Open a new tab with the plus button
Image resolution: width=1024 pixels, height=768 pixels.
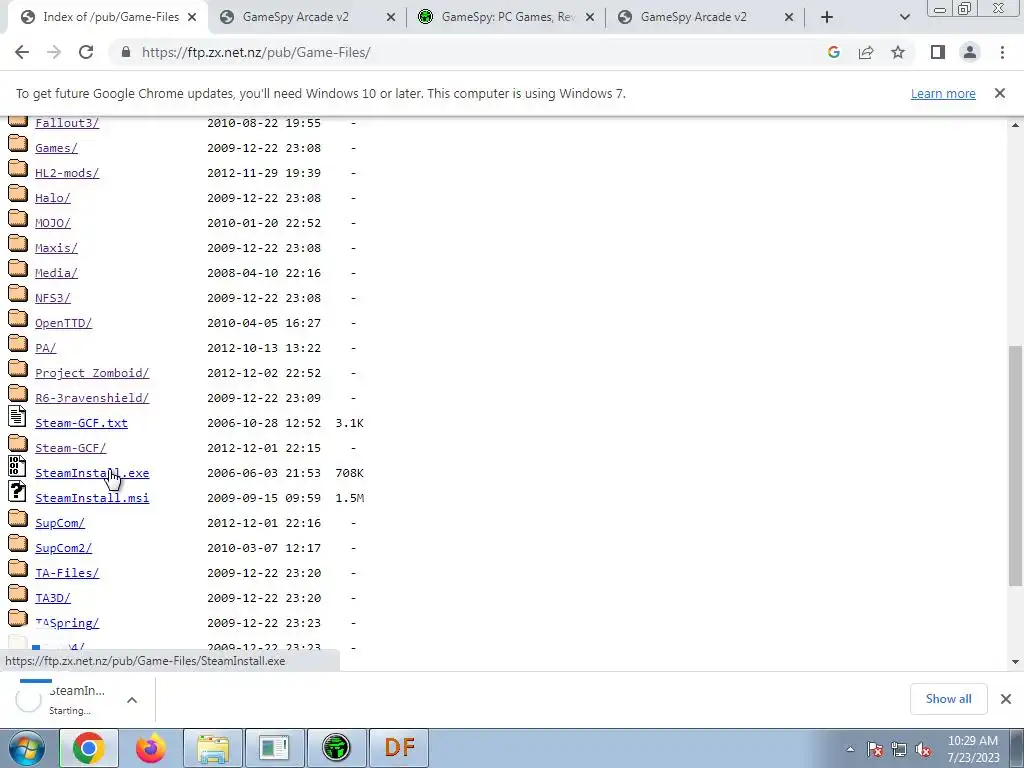827,17
